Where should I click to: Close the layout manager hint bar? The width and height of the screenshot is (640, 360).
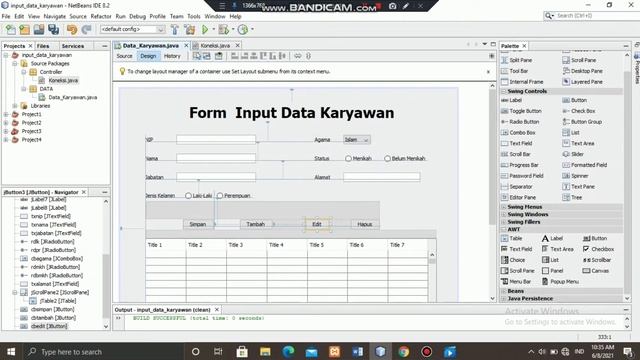[488, 71]
